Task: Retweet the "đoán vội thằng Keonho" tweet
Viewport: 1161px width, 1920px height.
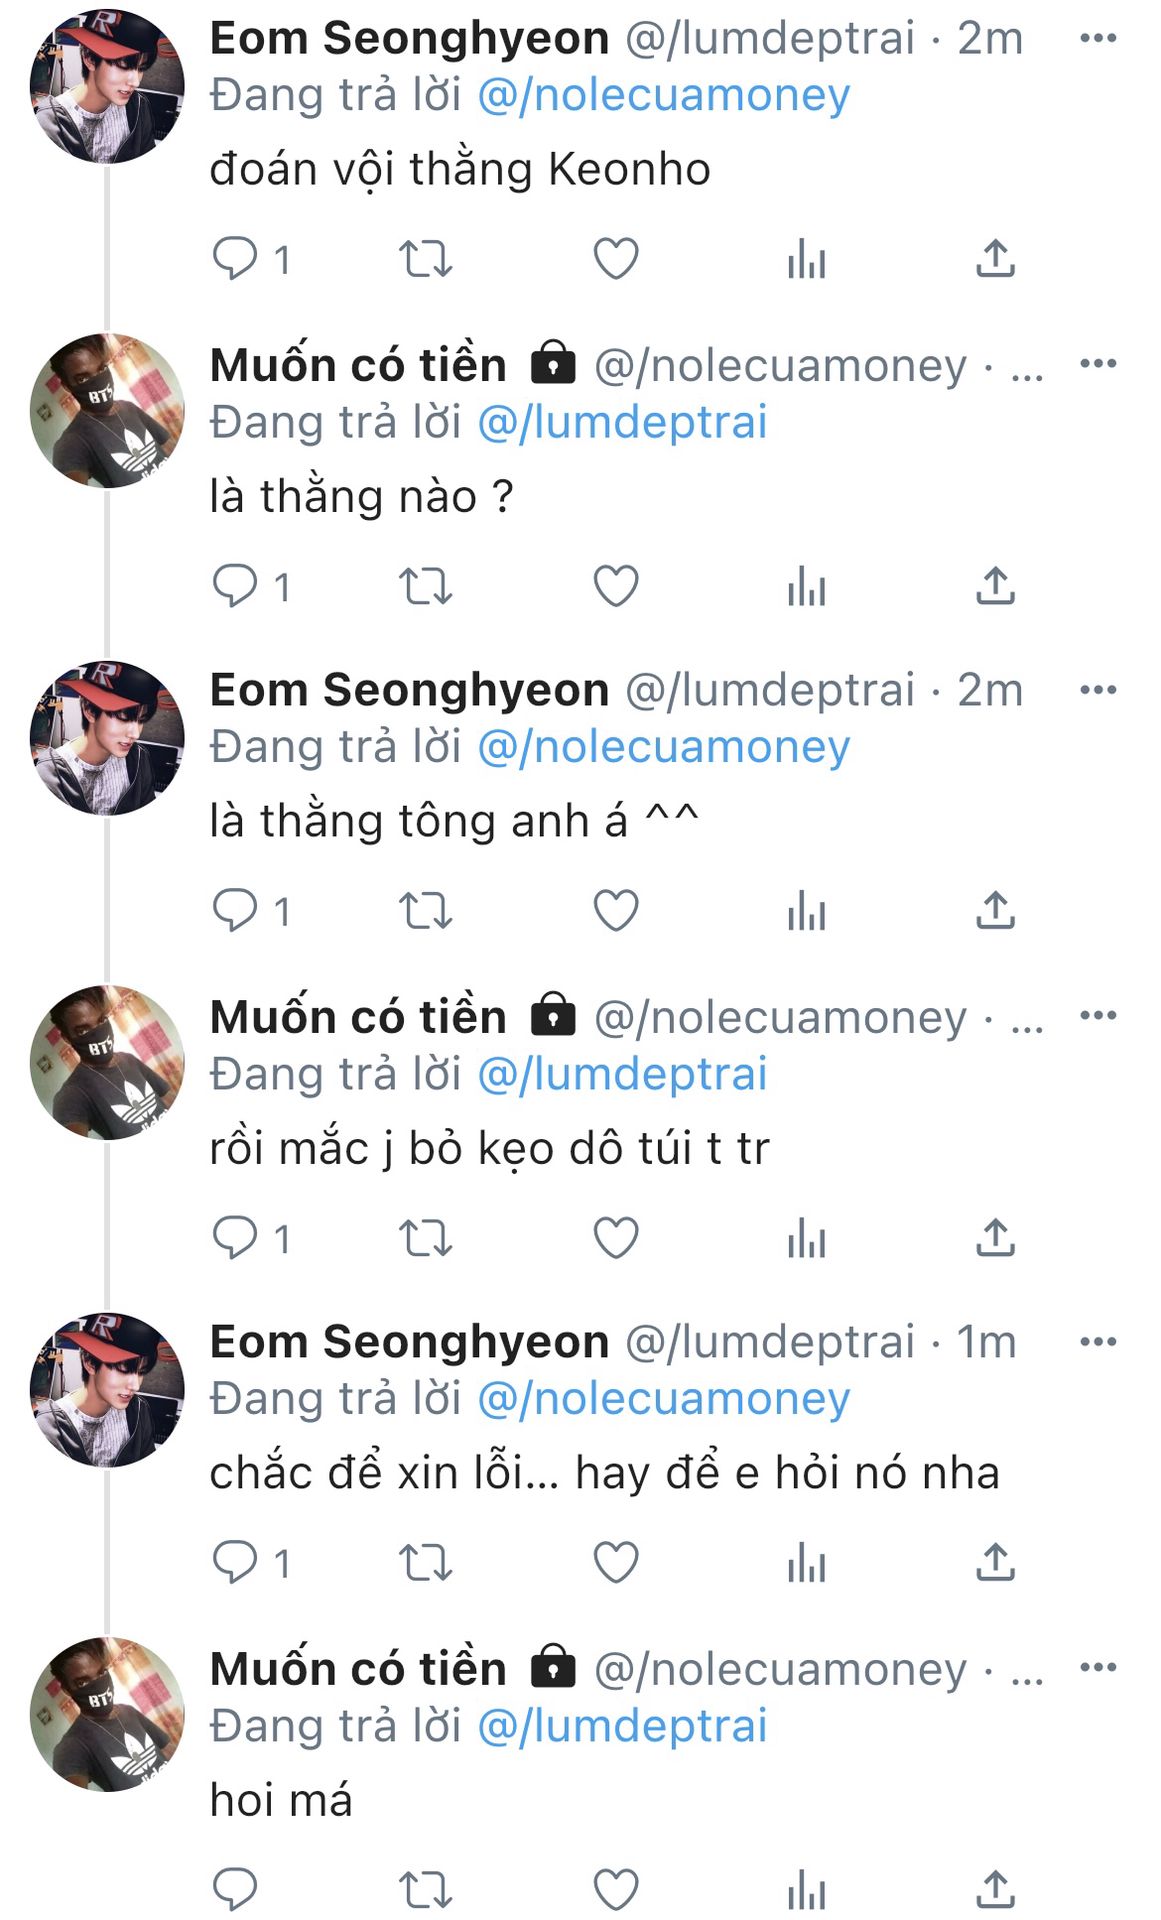Action: (x=425, y=259)
